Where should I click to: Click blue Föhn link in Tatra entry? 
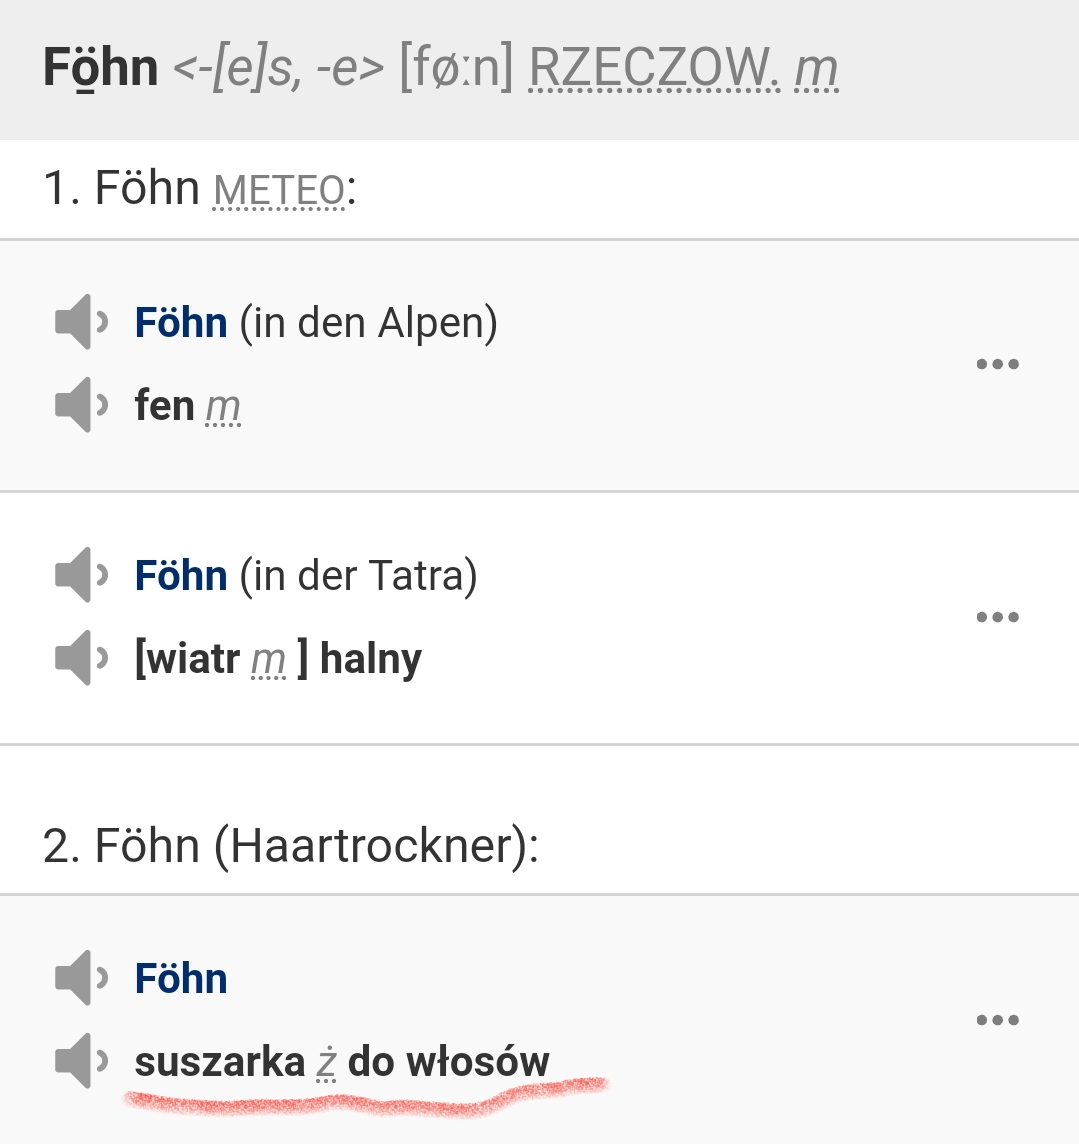click(x=181, y=576)
